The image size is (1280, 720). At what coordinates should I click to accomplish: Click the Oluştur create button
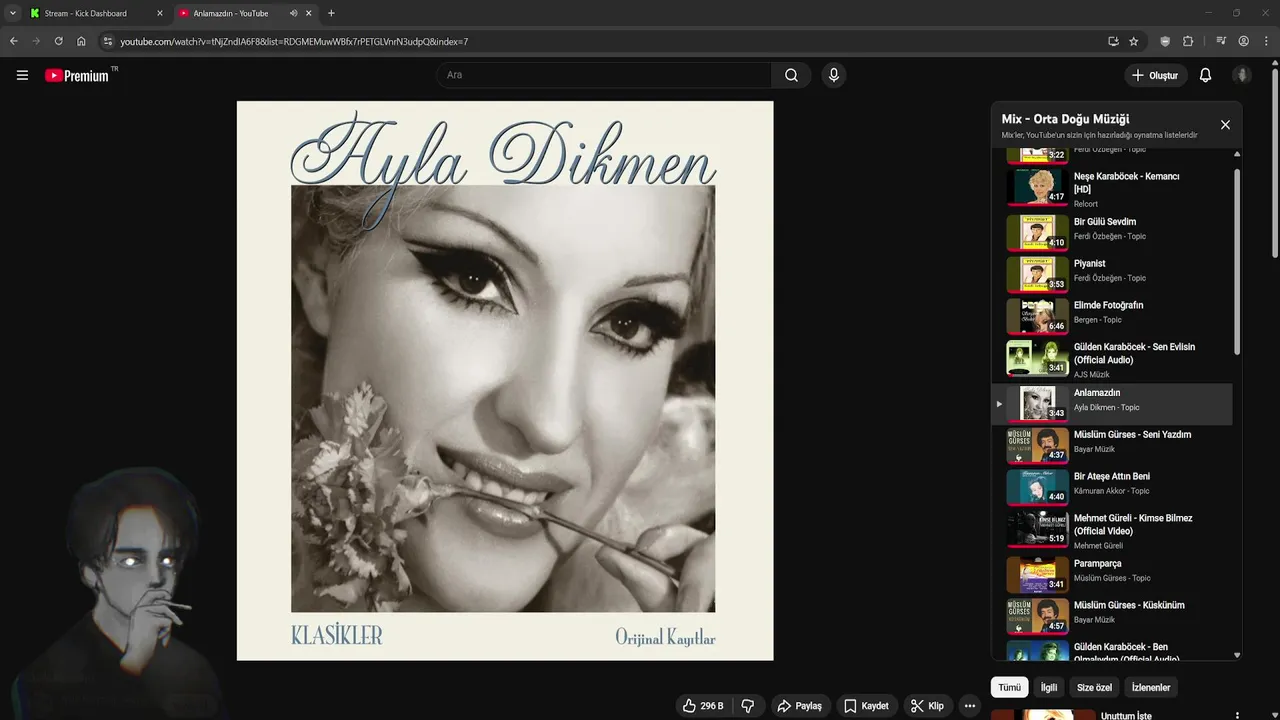tap(1155, 75)
